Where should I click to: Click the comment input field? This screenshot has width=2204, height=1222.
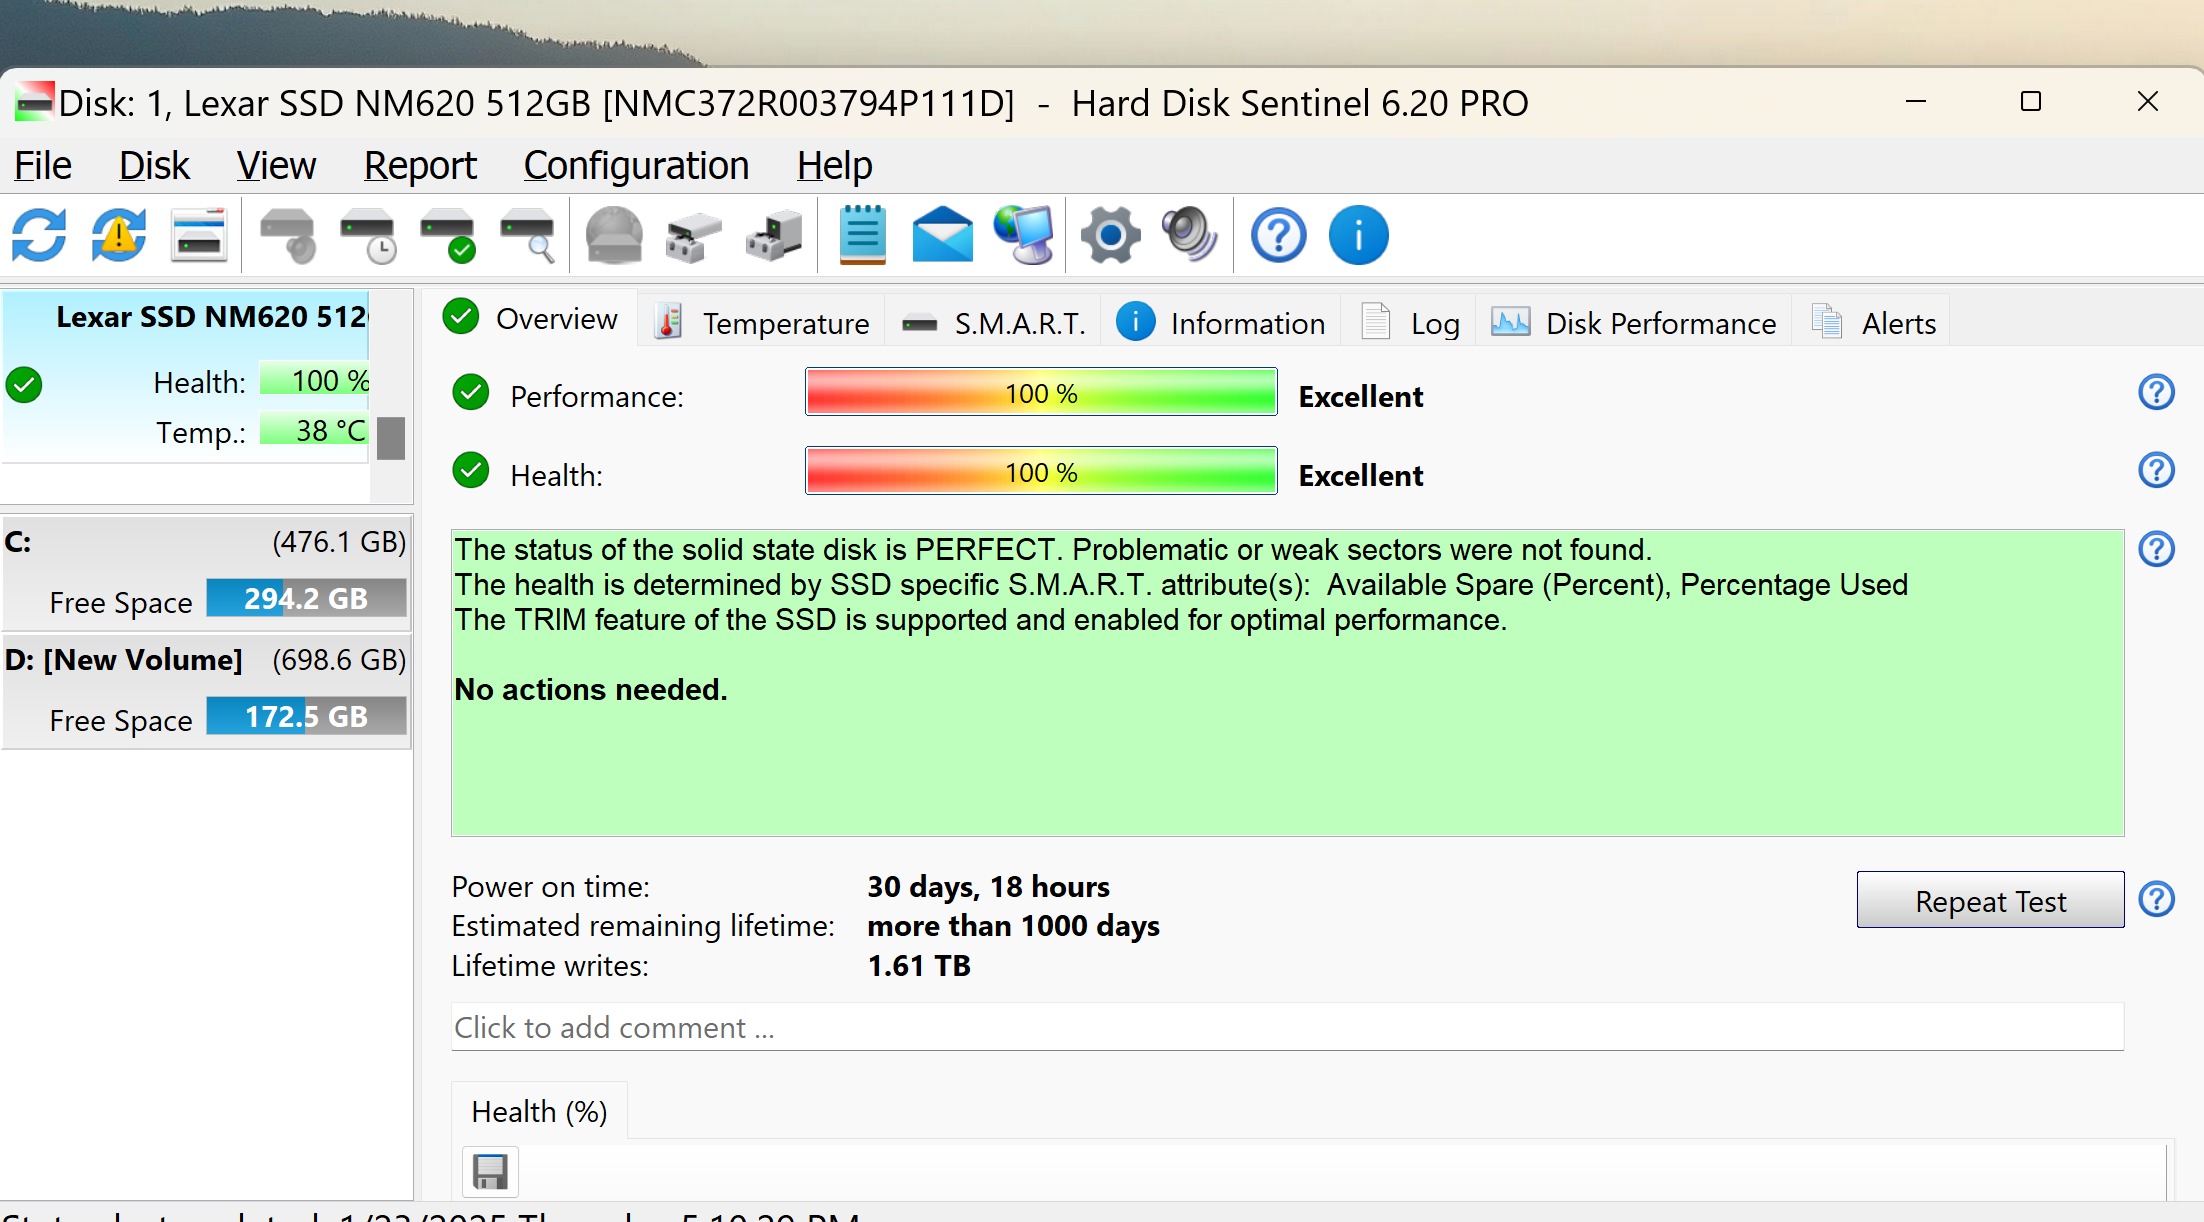pos(1287,1027)
